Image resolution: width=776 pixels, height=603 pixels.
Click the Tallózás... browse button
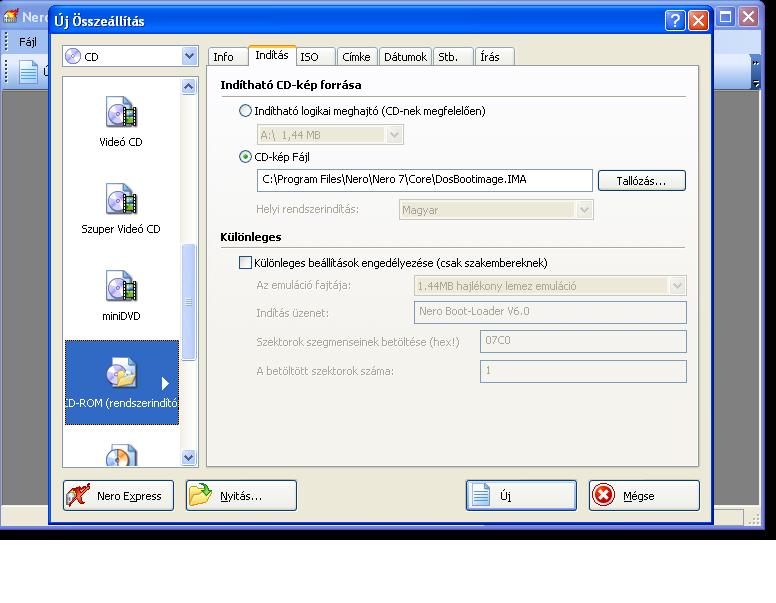tap(641, 181)
